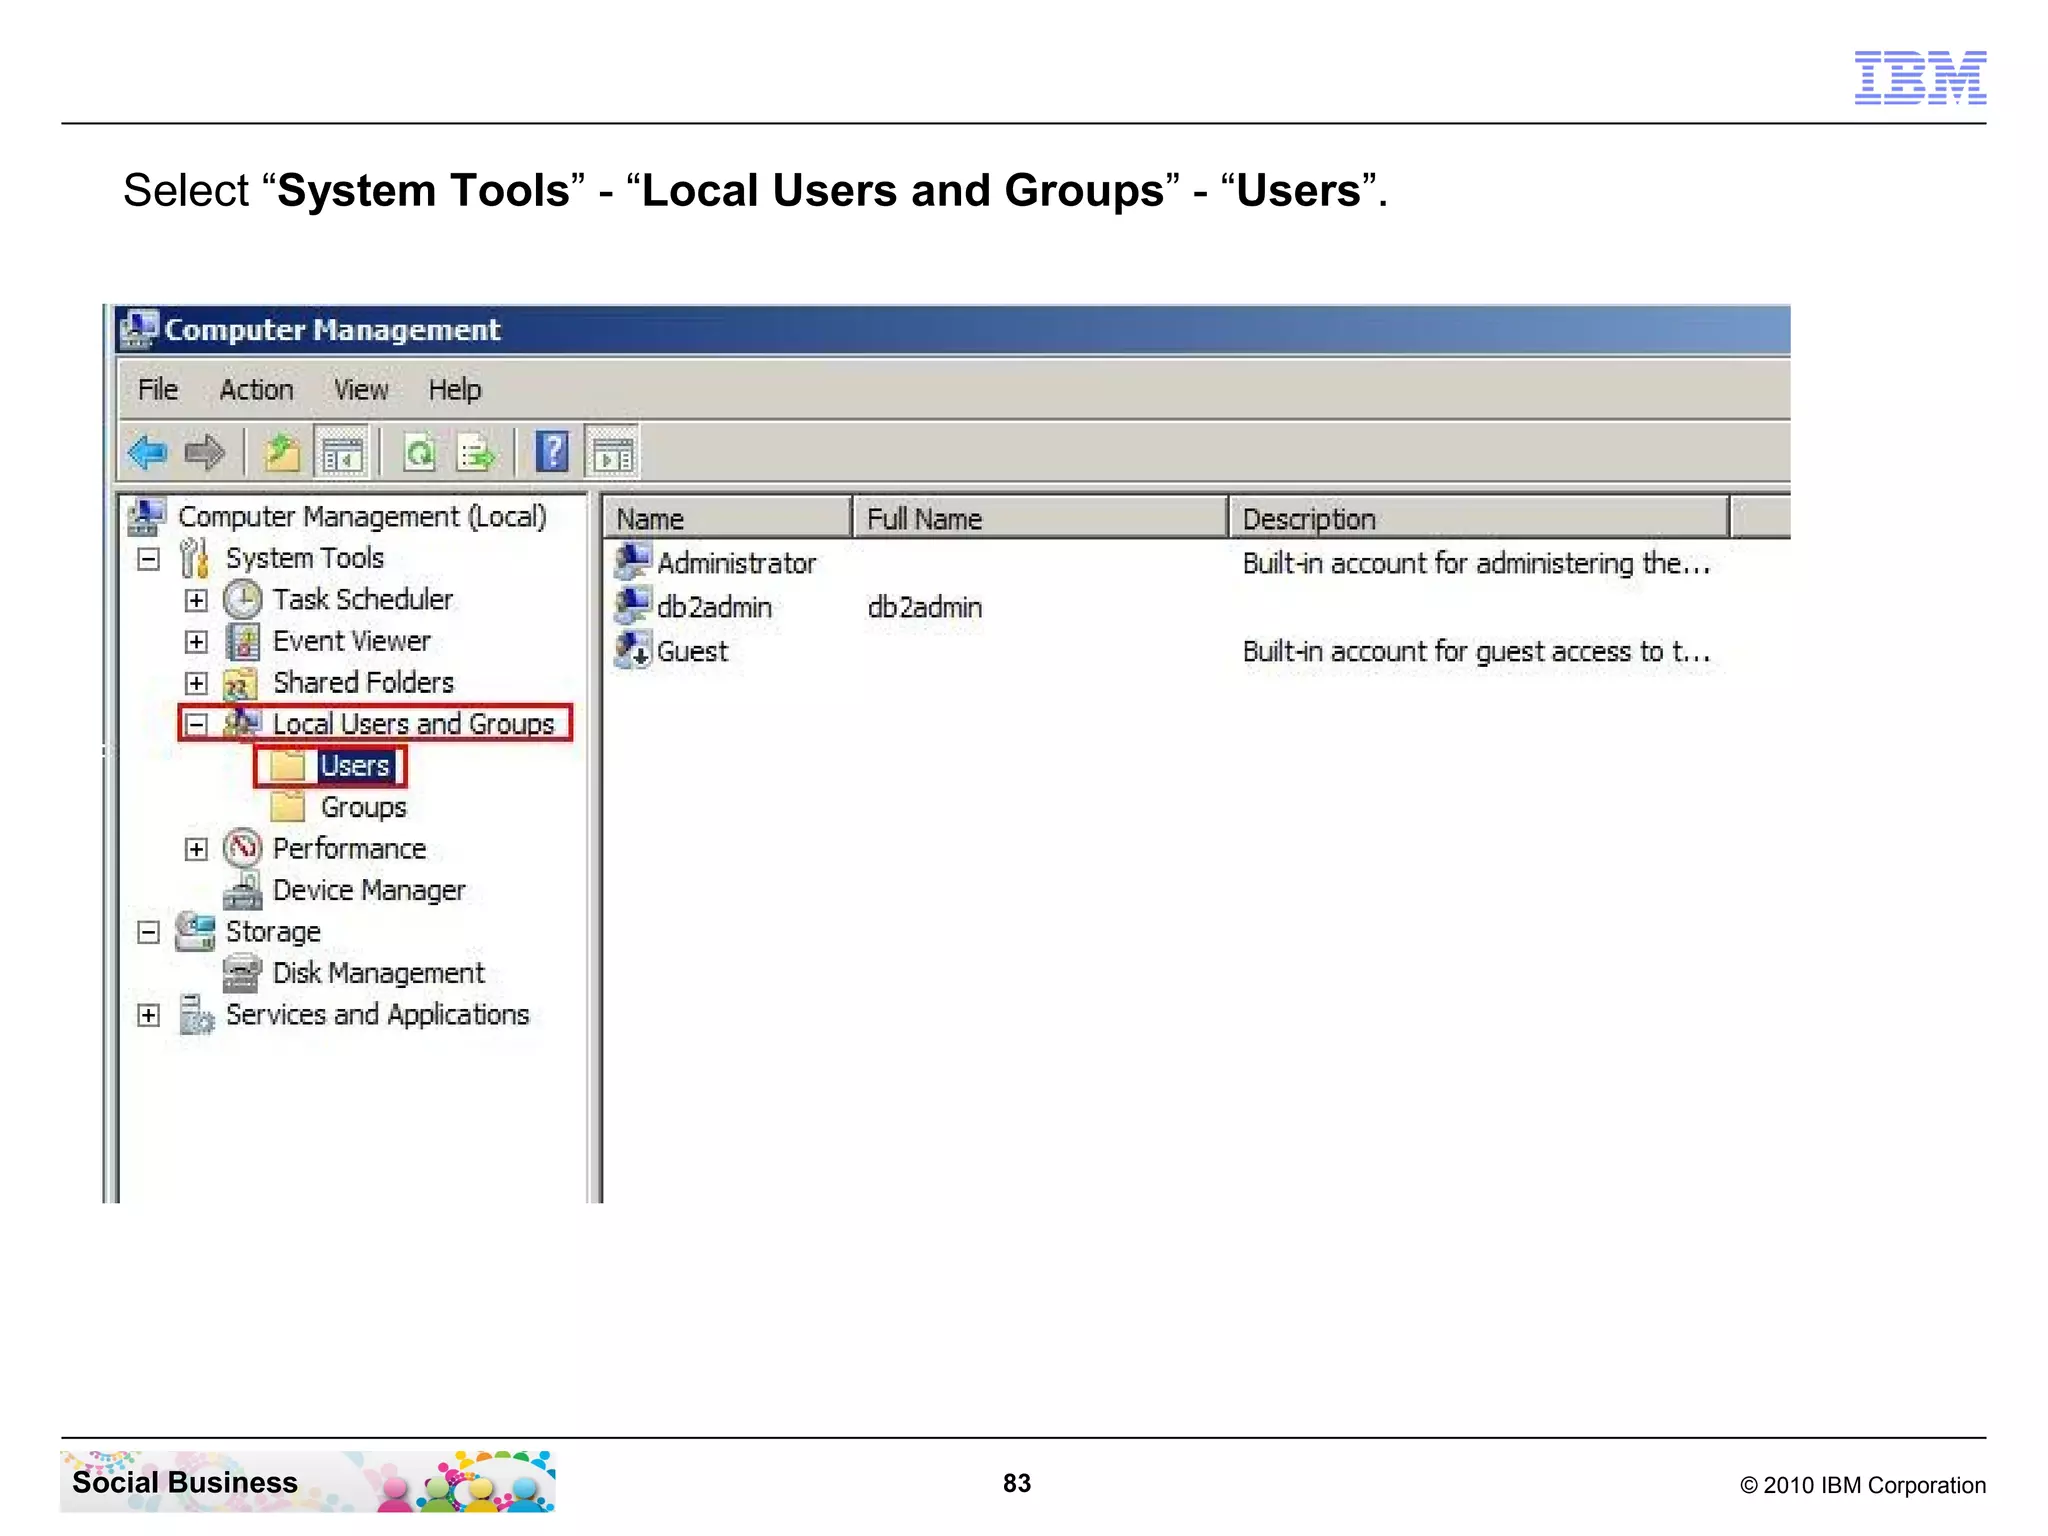Open the File menu
2048x1536 pixels.
(x=158, y=389)
